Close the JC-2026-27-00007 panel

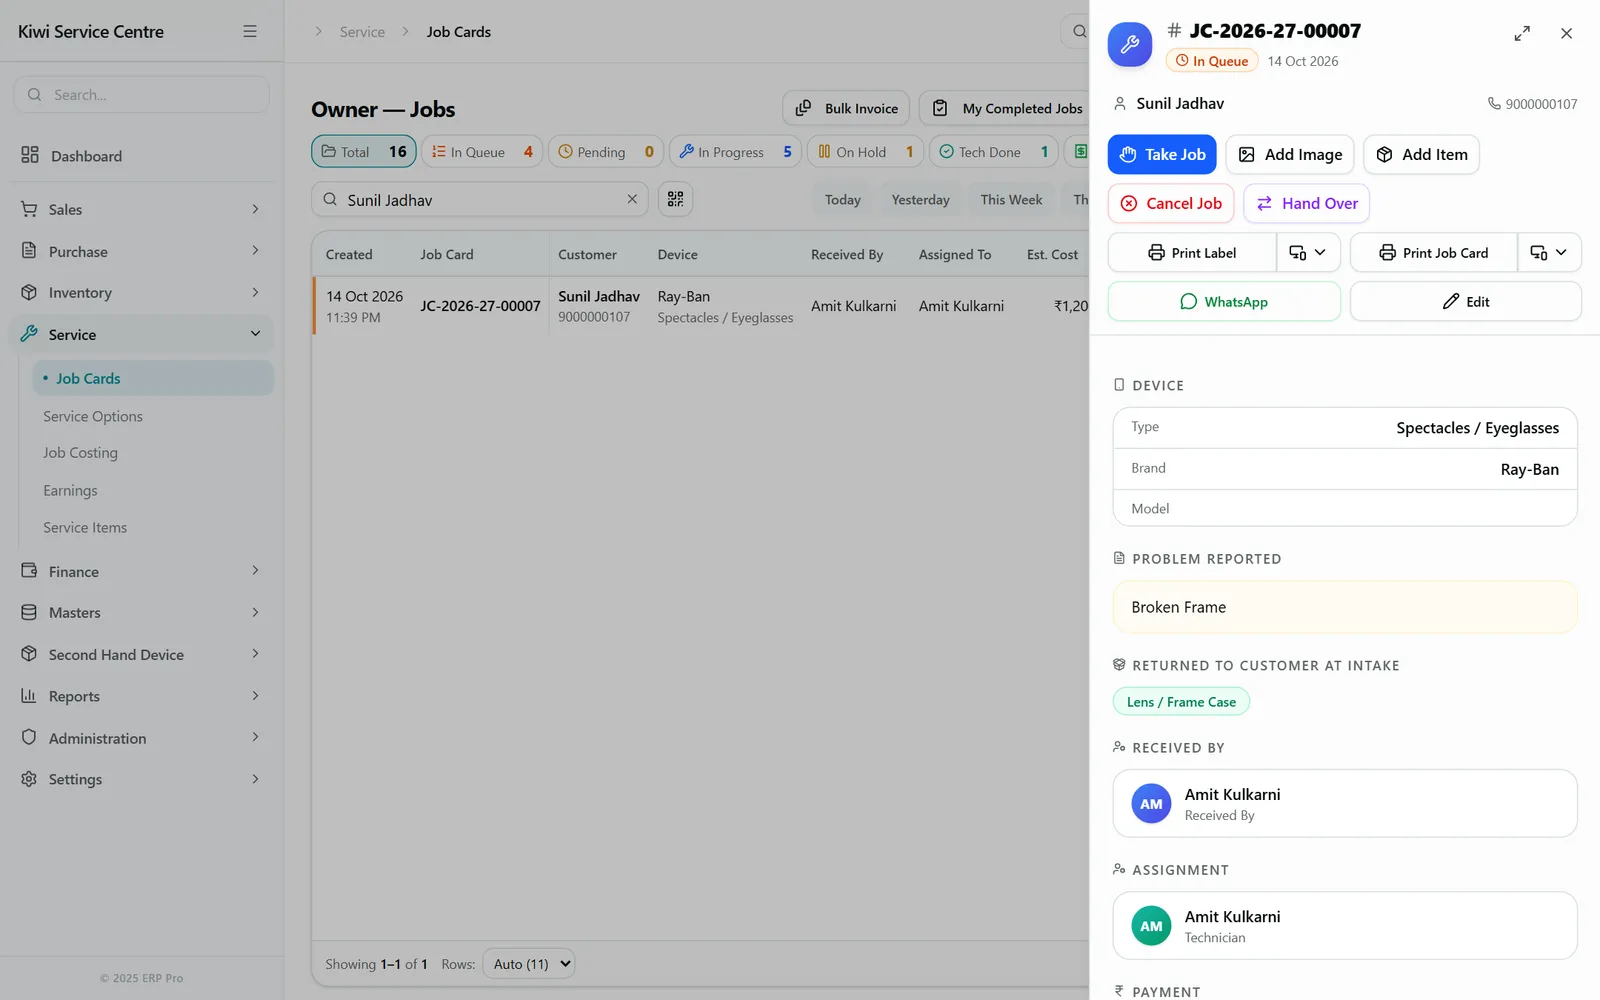pyautogui.click(x=1566, y=33)
